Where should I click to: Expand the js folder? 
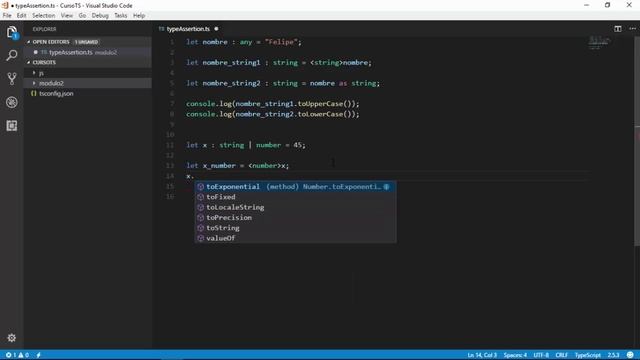pos(88,73)
